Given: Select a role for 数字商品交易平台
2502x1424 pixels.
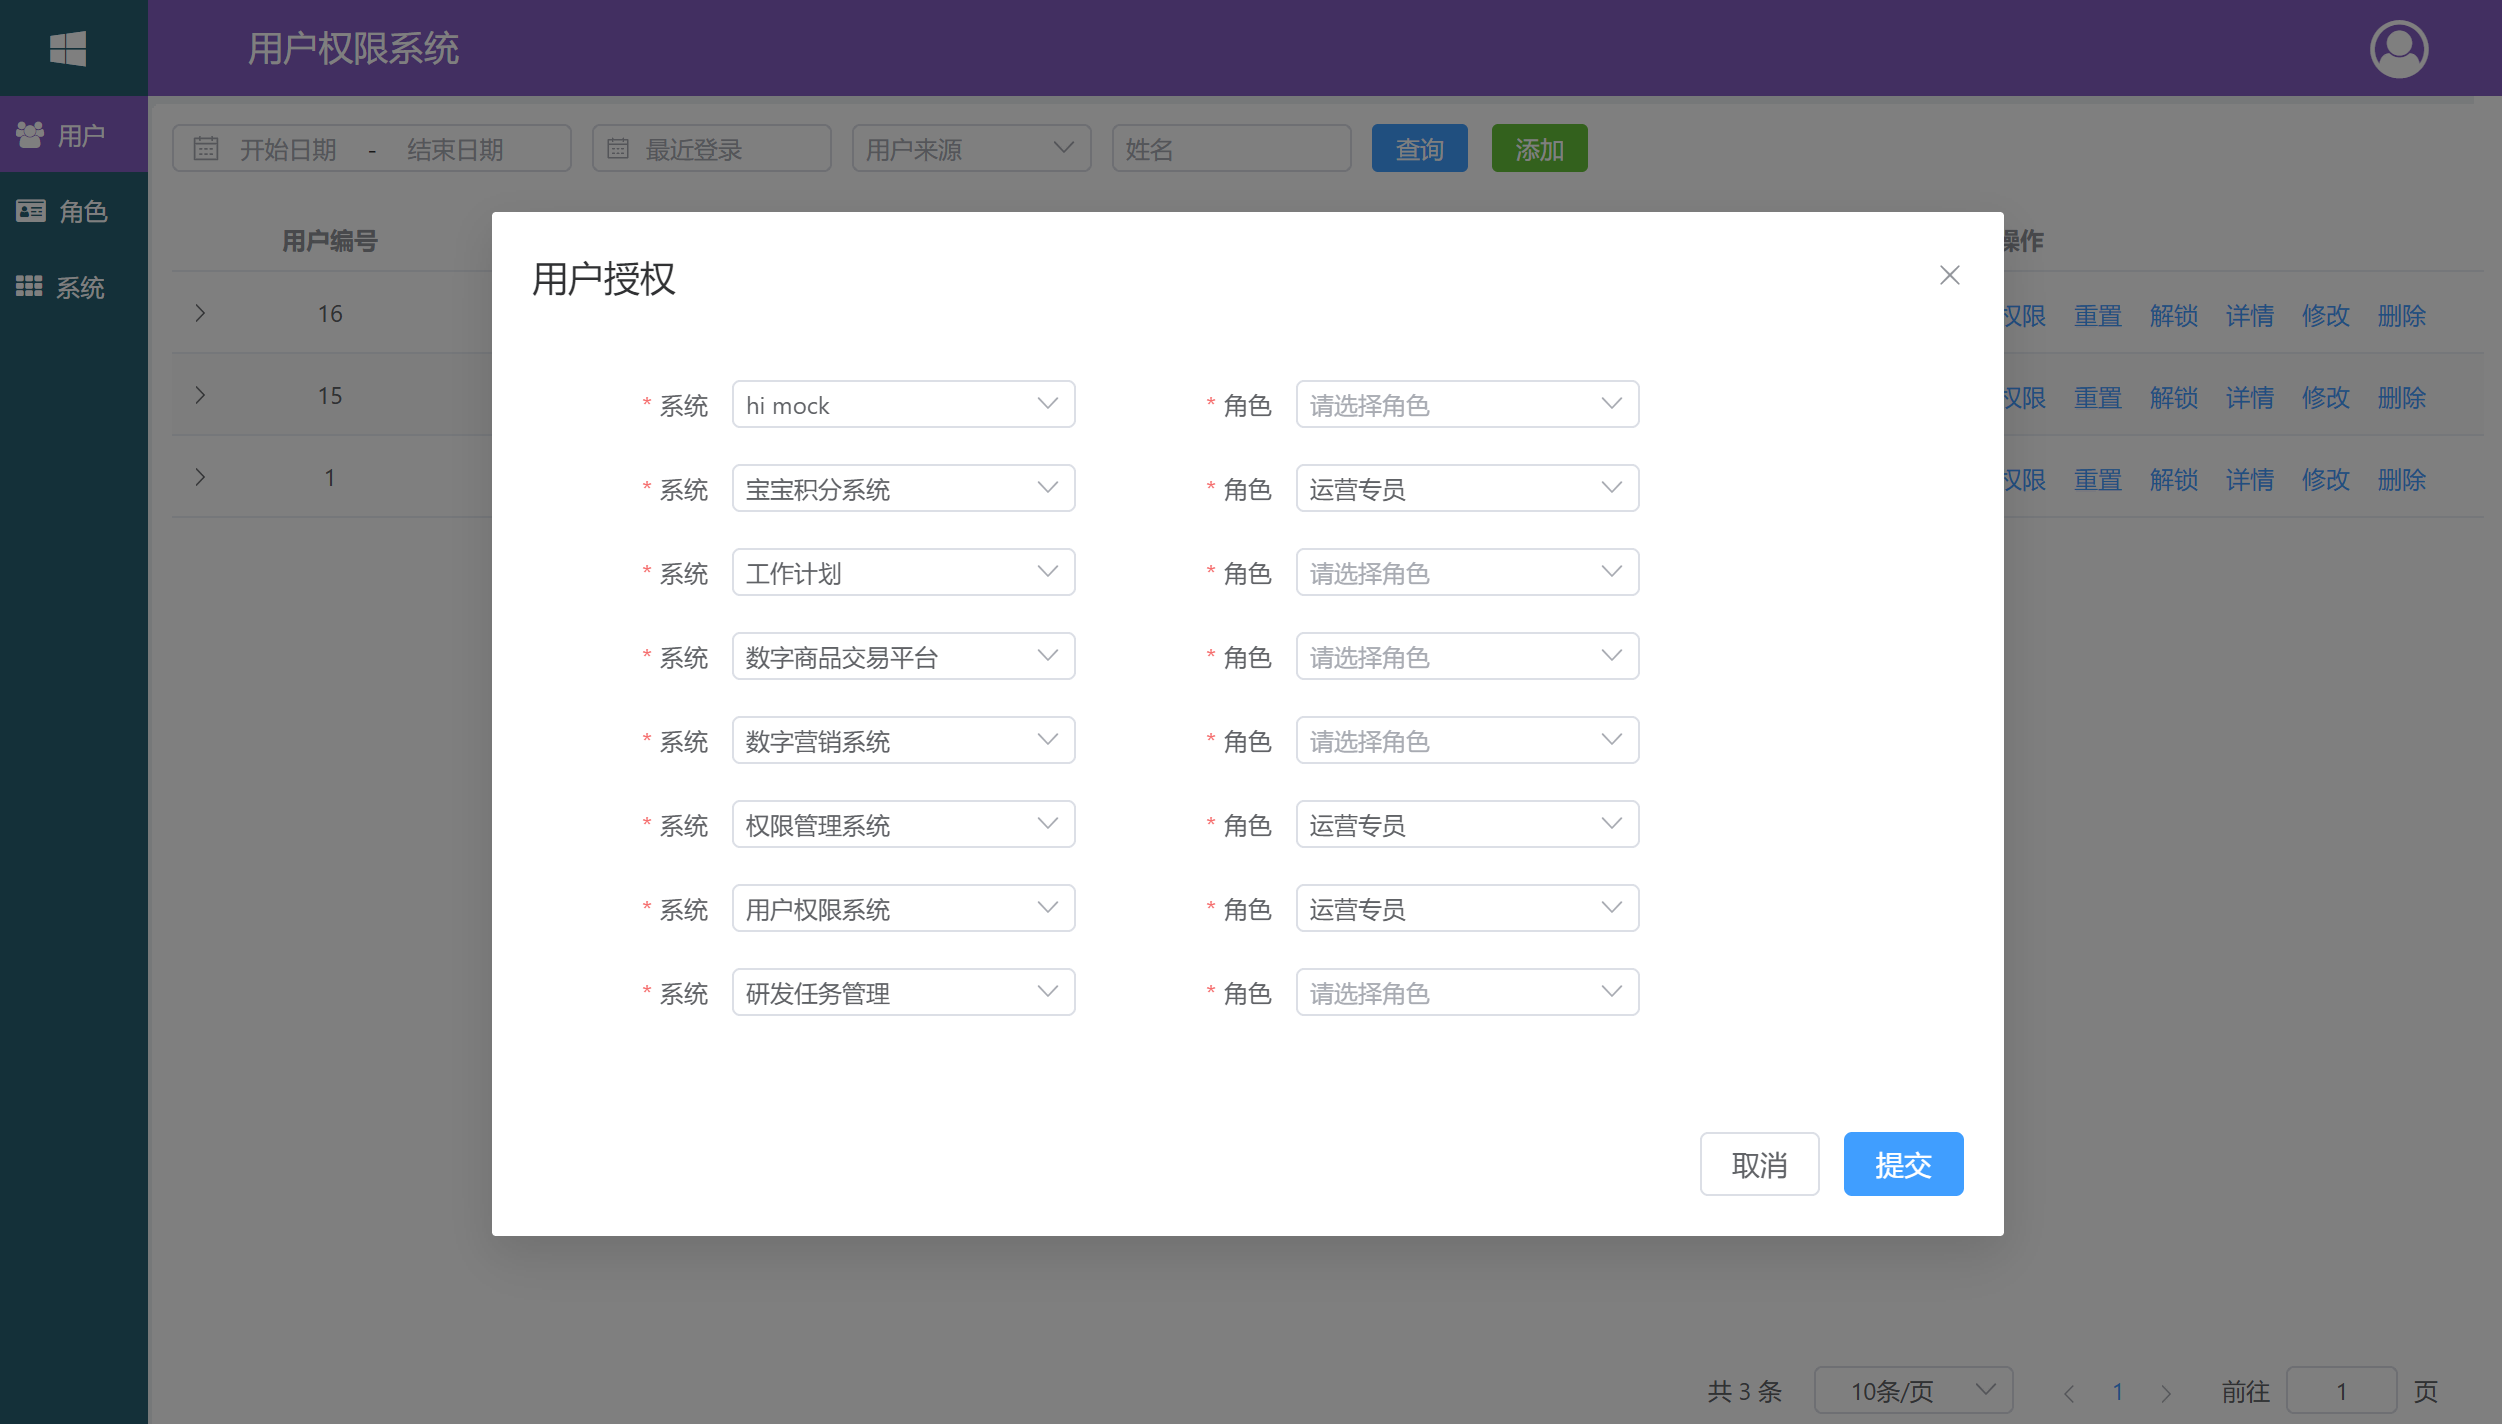Looking at the screenshot, I should pyautogui.click(x=1467, y=656).
